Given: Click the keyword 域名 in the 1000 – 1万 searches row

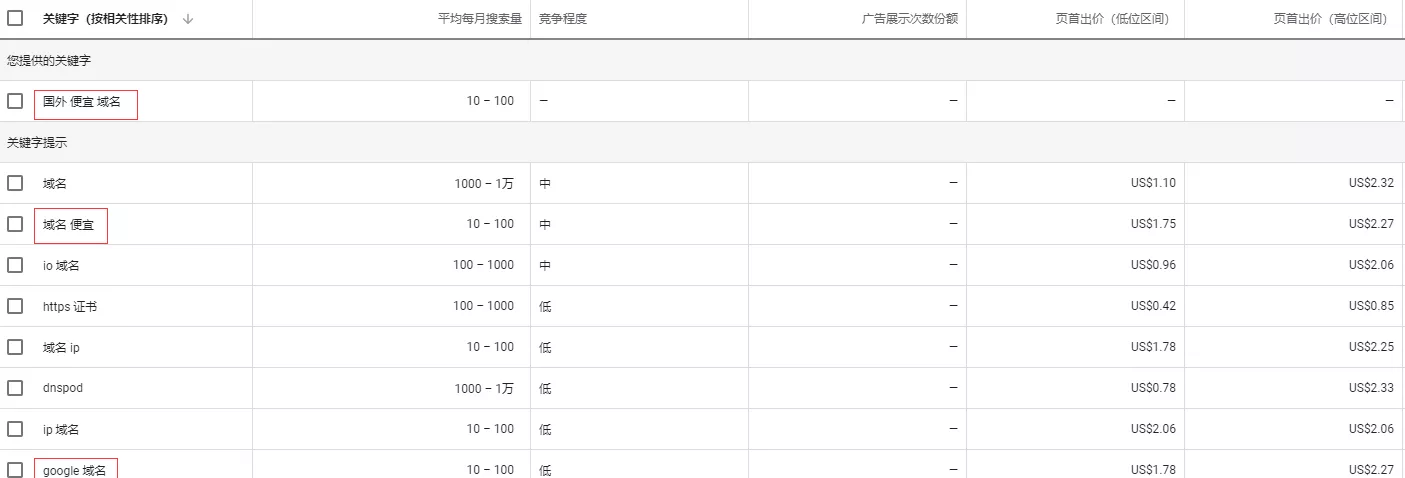Looking at the screenshot, I should (55, 184).
